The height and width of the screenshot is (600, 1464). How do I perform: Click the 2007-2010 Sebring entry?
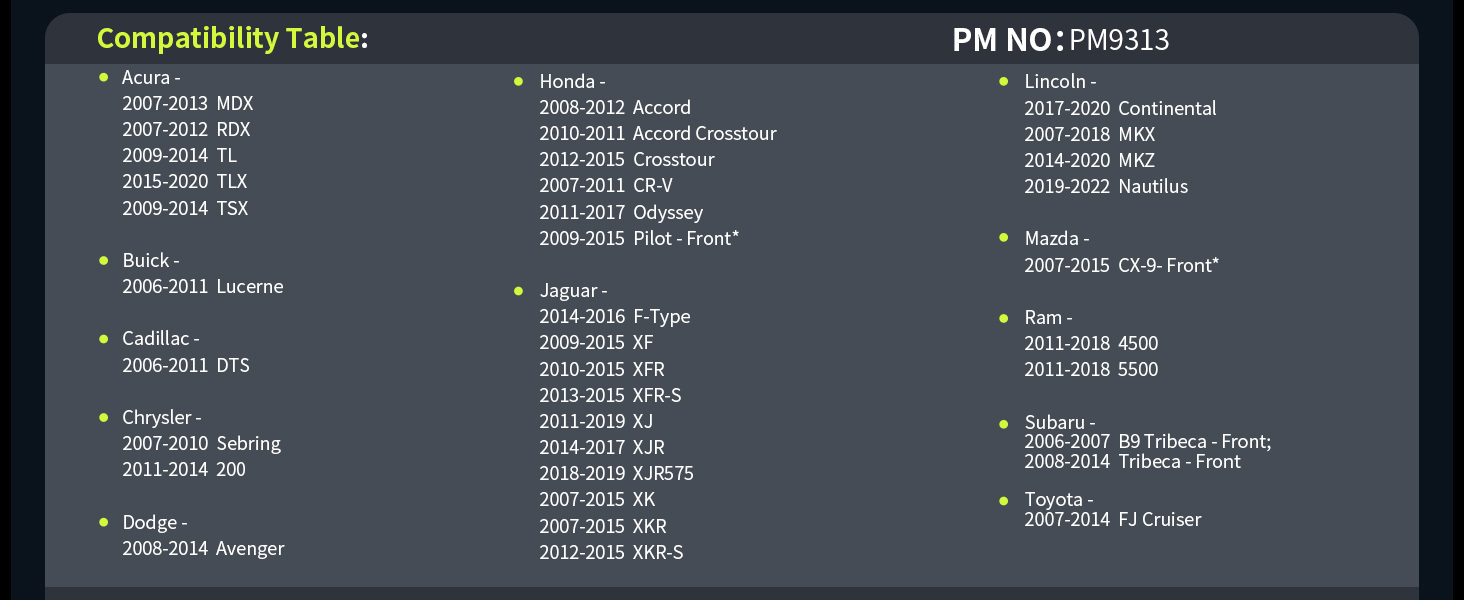click(201, 444)
